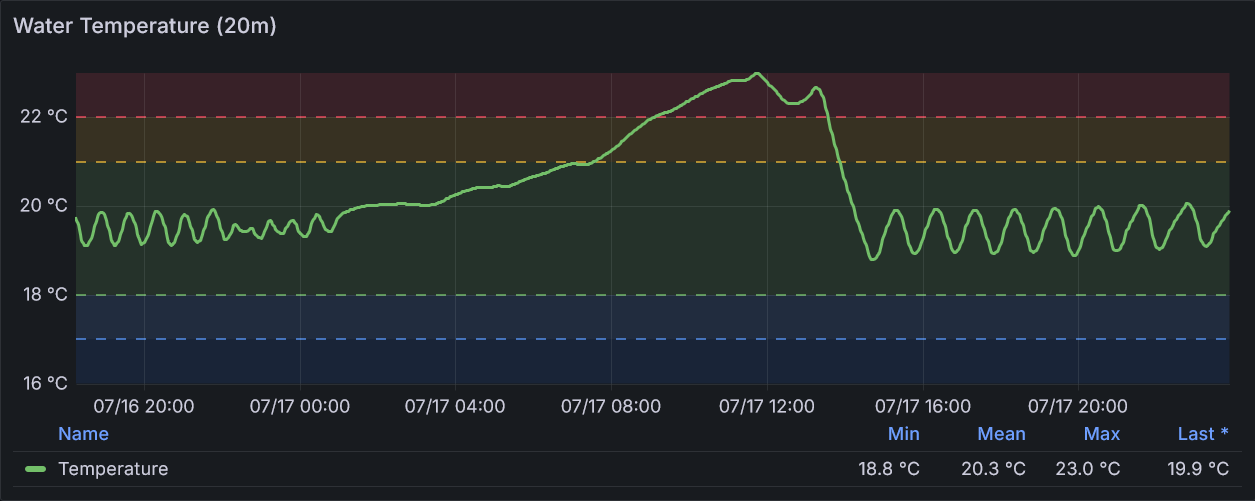Open the Water Temperature (20m) panel title menu

(145, 26)
